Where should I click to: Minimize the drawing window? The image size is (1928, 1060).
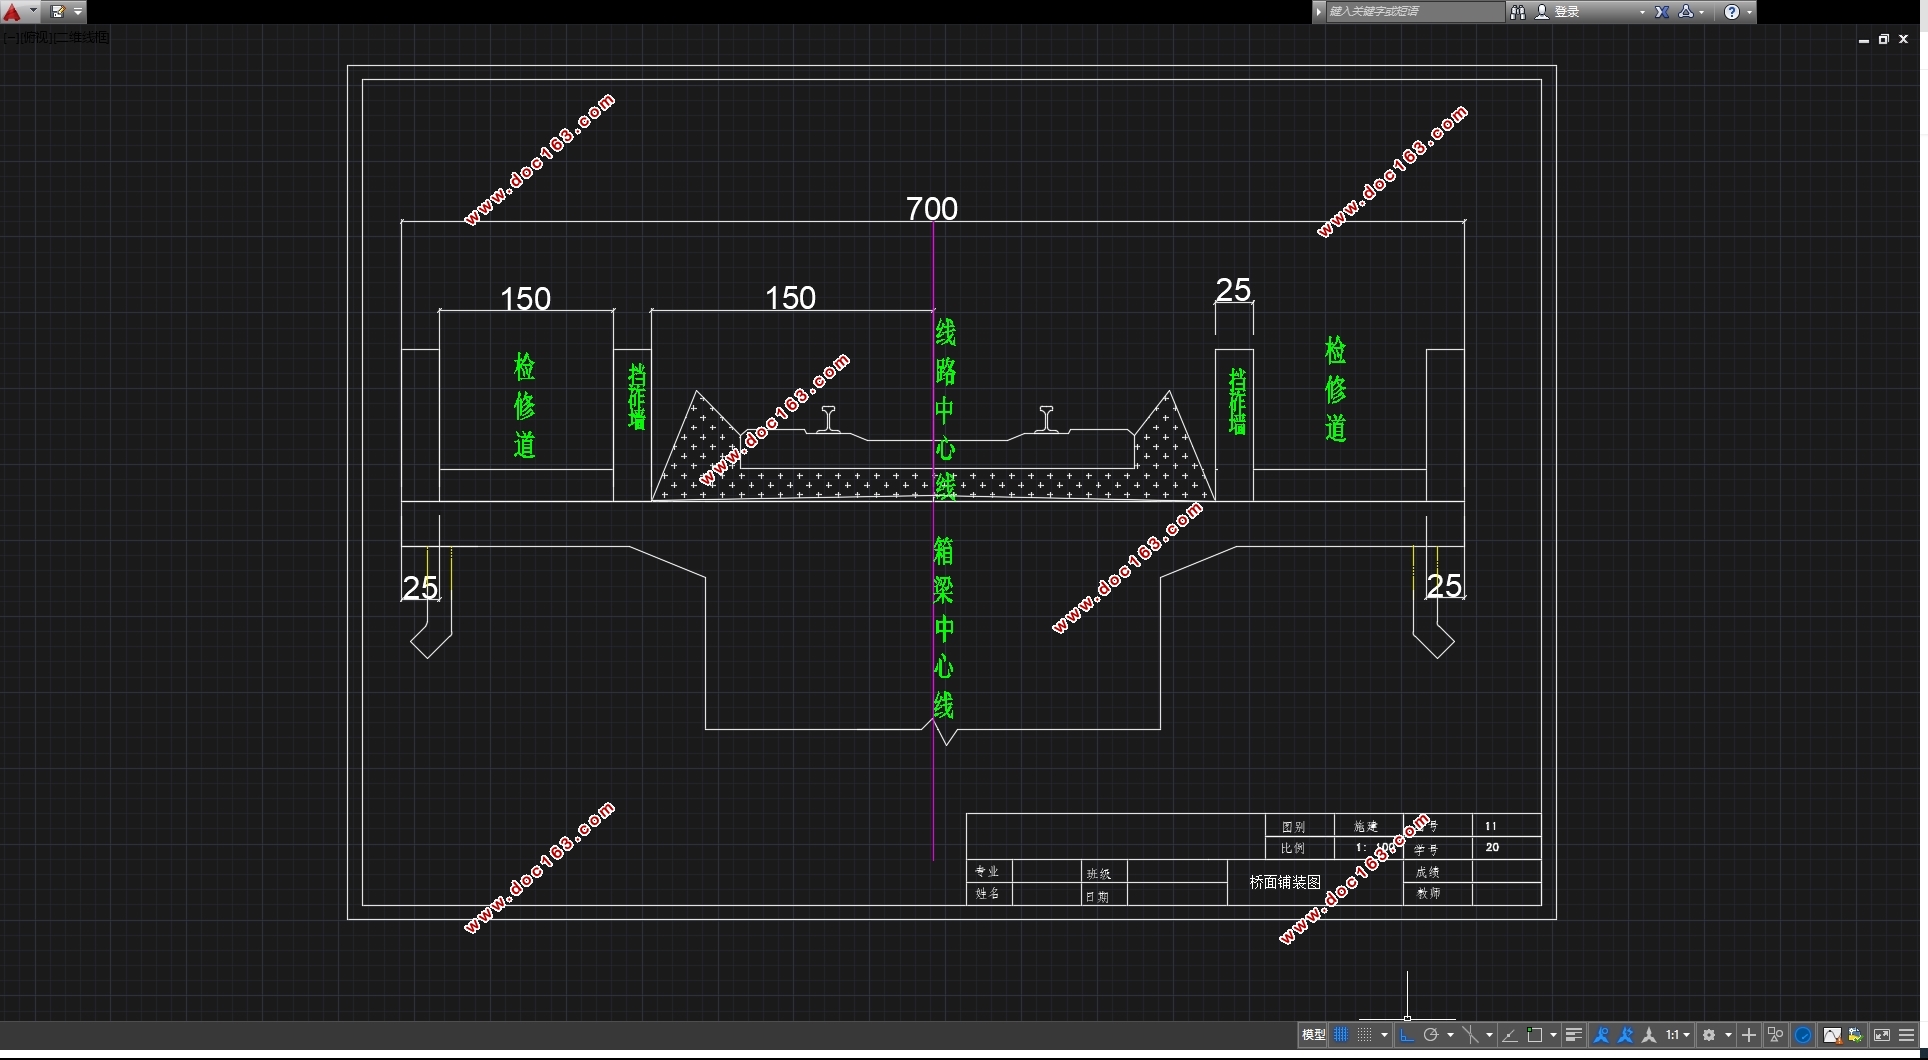(1864, 40)
